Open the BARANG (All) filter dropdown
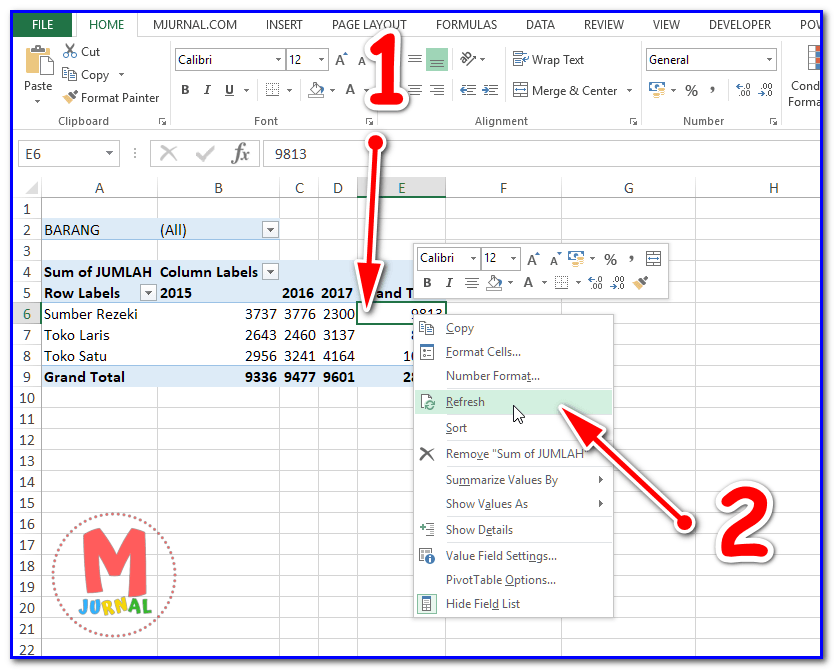Image resolution: width=834 pixels, height=670 pixels. click(269, 230)
